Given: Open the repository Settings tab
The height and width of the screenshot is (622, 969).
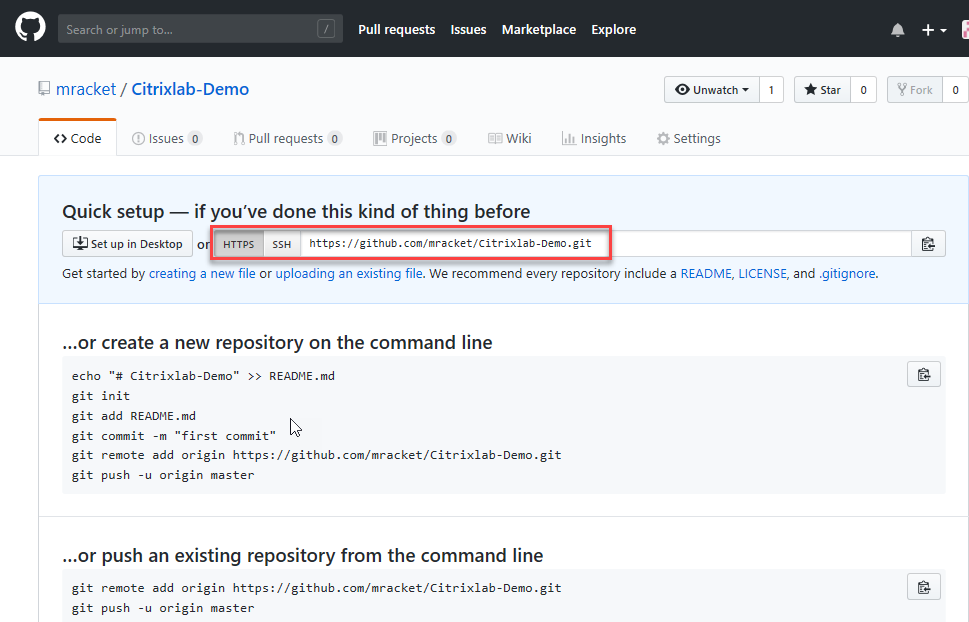Looking at the screenshot, I should point(688,138).
